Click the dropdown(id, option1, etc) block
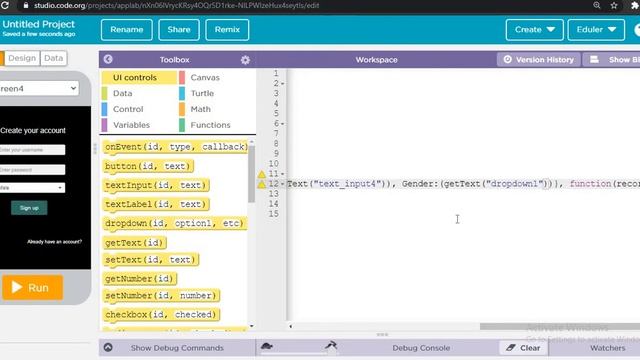 (x=175, y=223)
